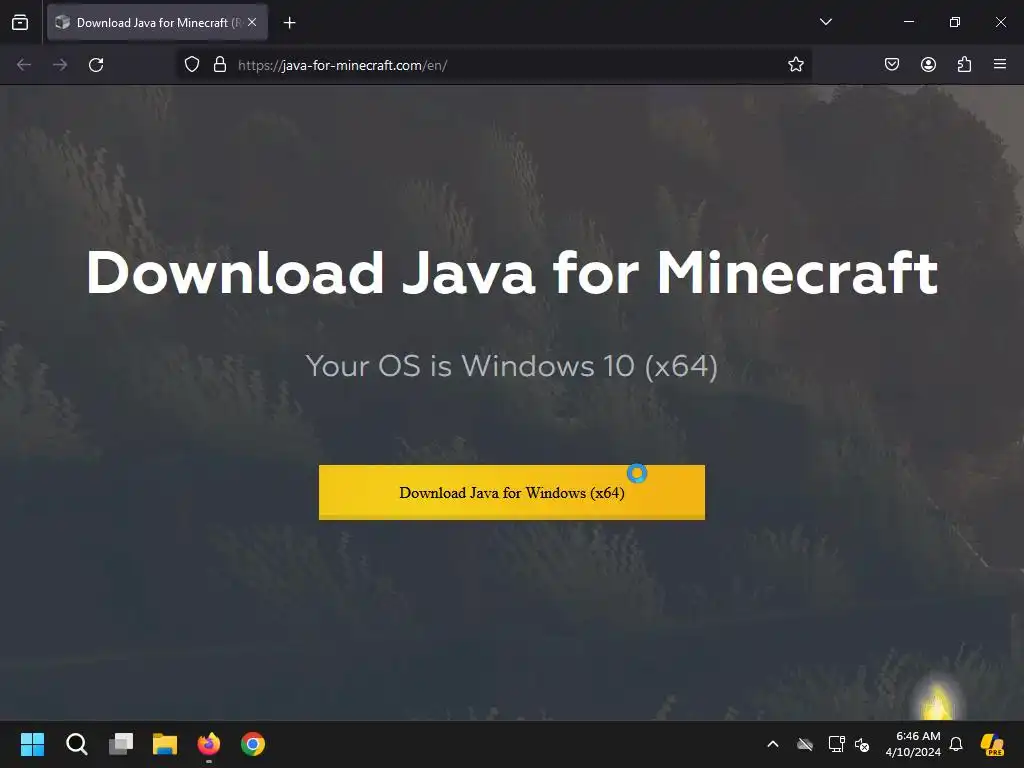Minimize the Firefox window
Image resolution: width=1024 pixels, height=768 pixels.
[908, 22]
